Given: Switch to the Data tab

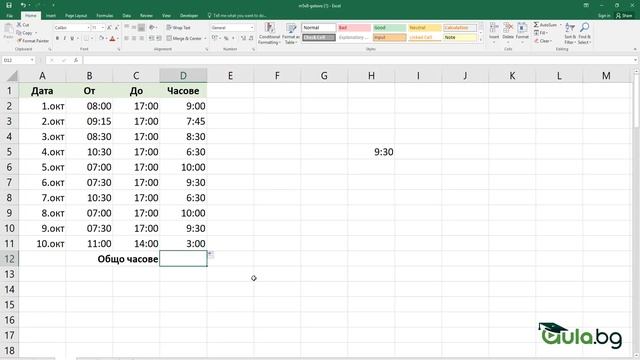Looking at the screenshot, I should pos(127,16).
